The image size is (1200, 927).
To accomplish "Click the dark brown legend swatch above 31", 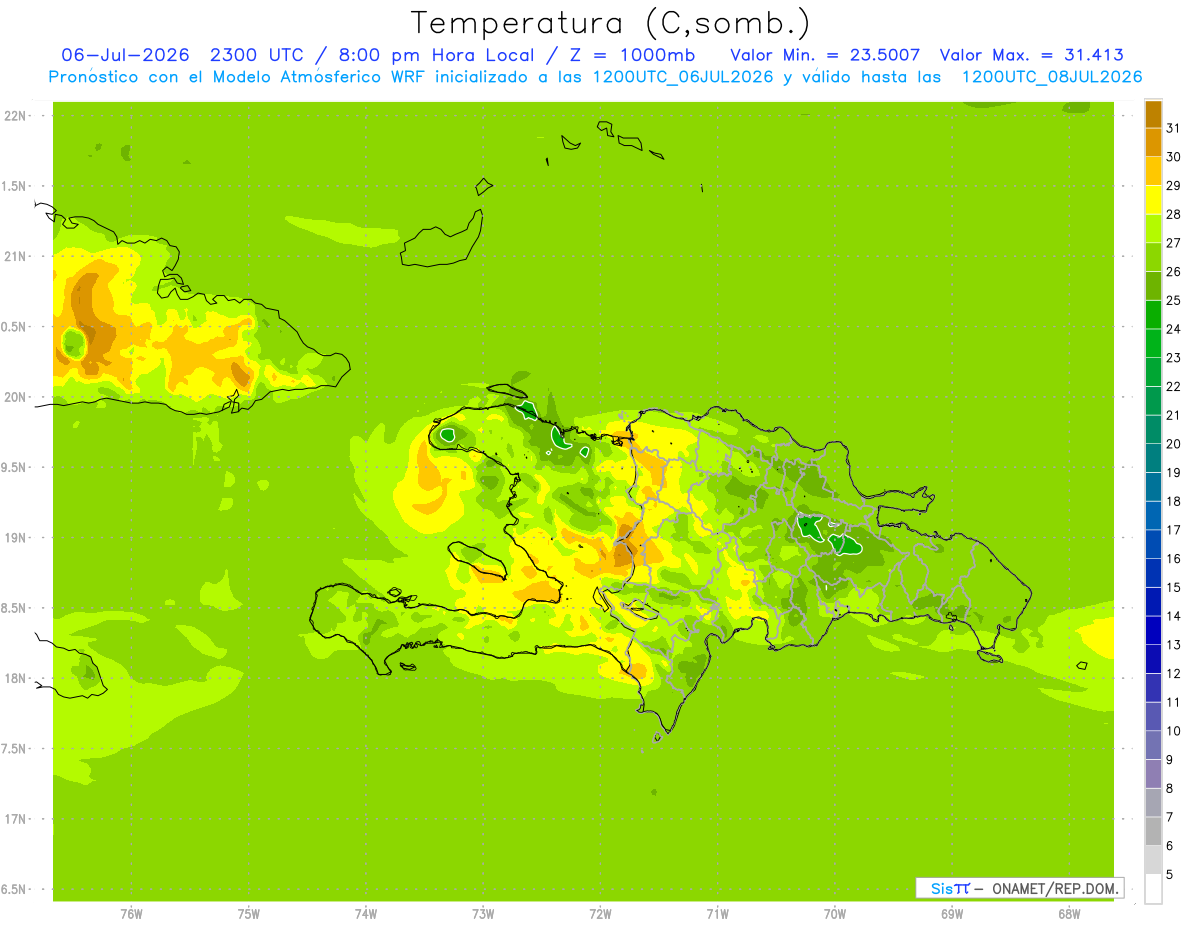I will (x=1153, y=114).
